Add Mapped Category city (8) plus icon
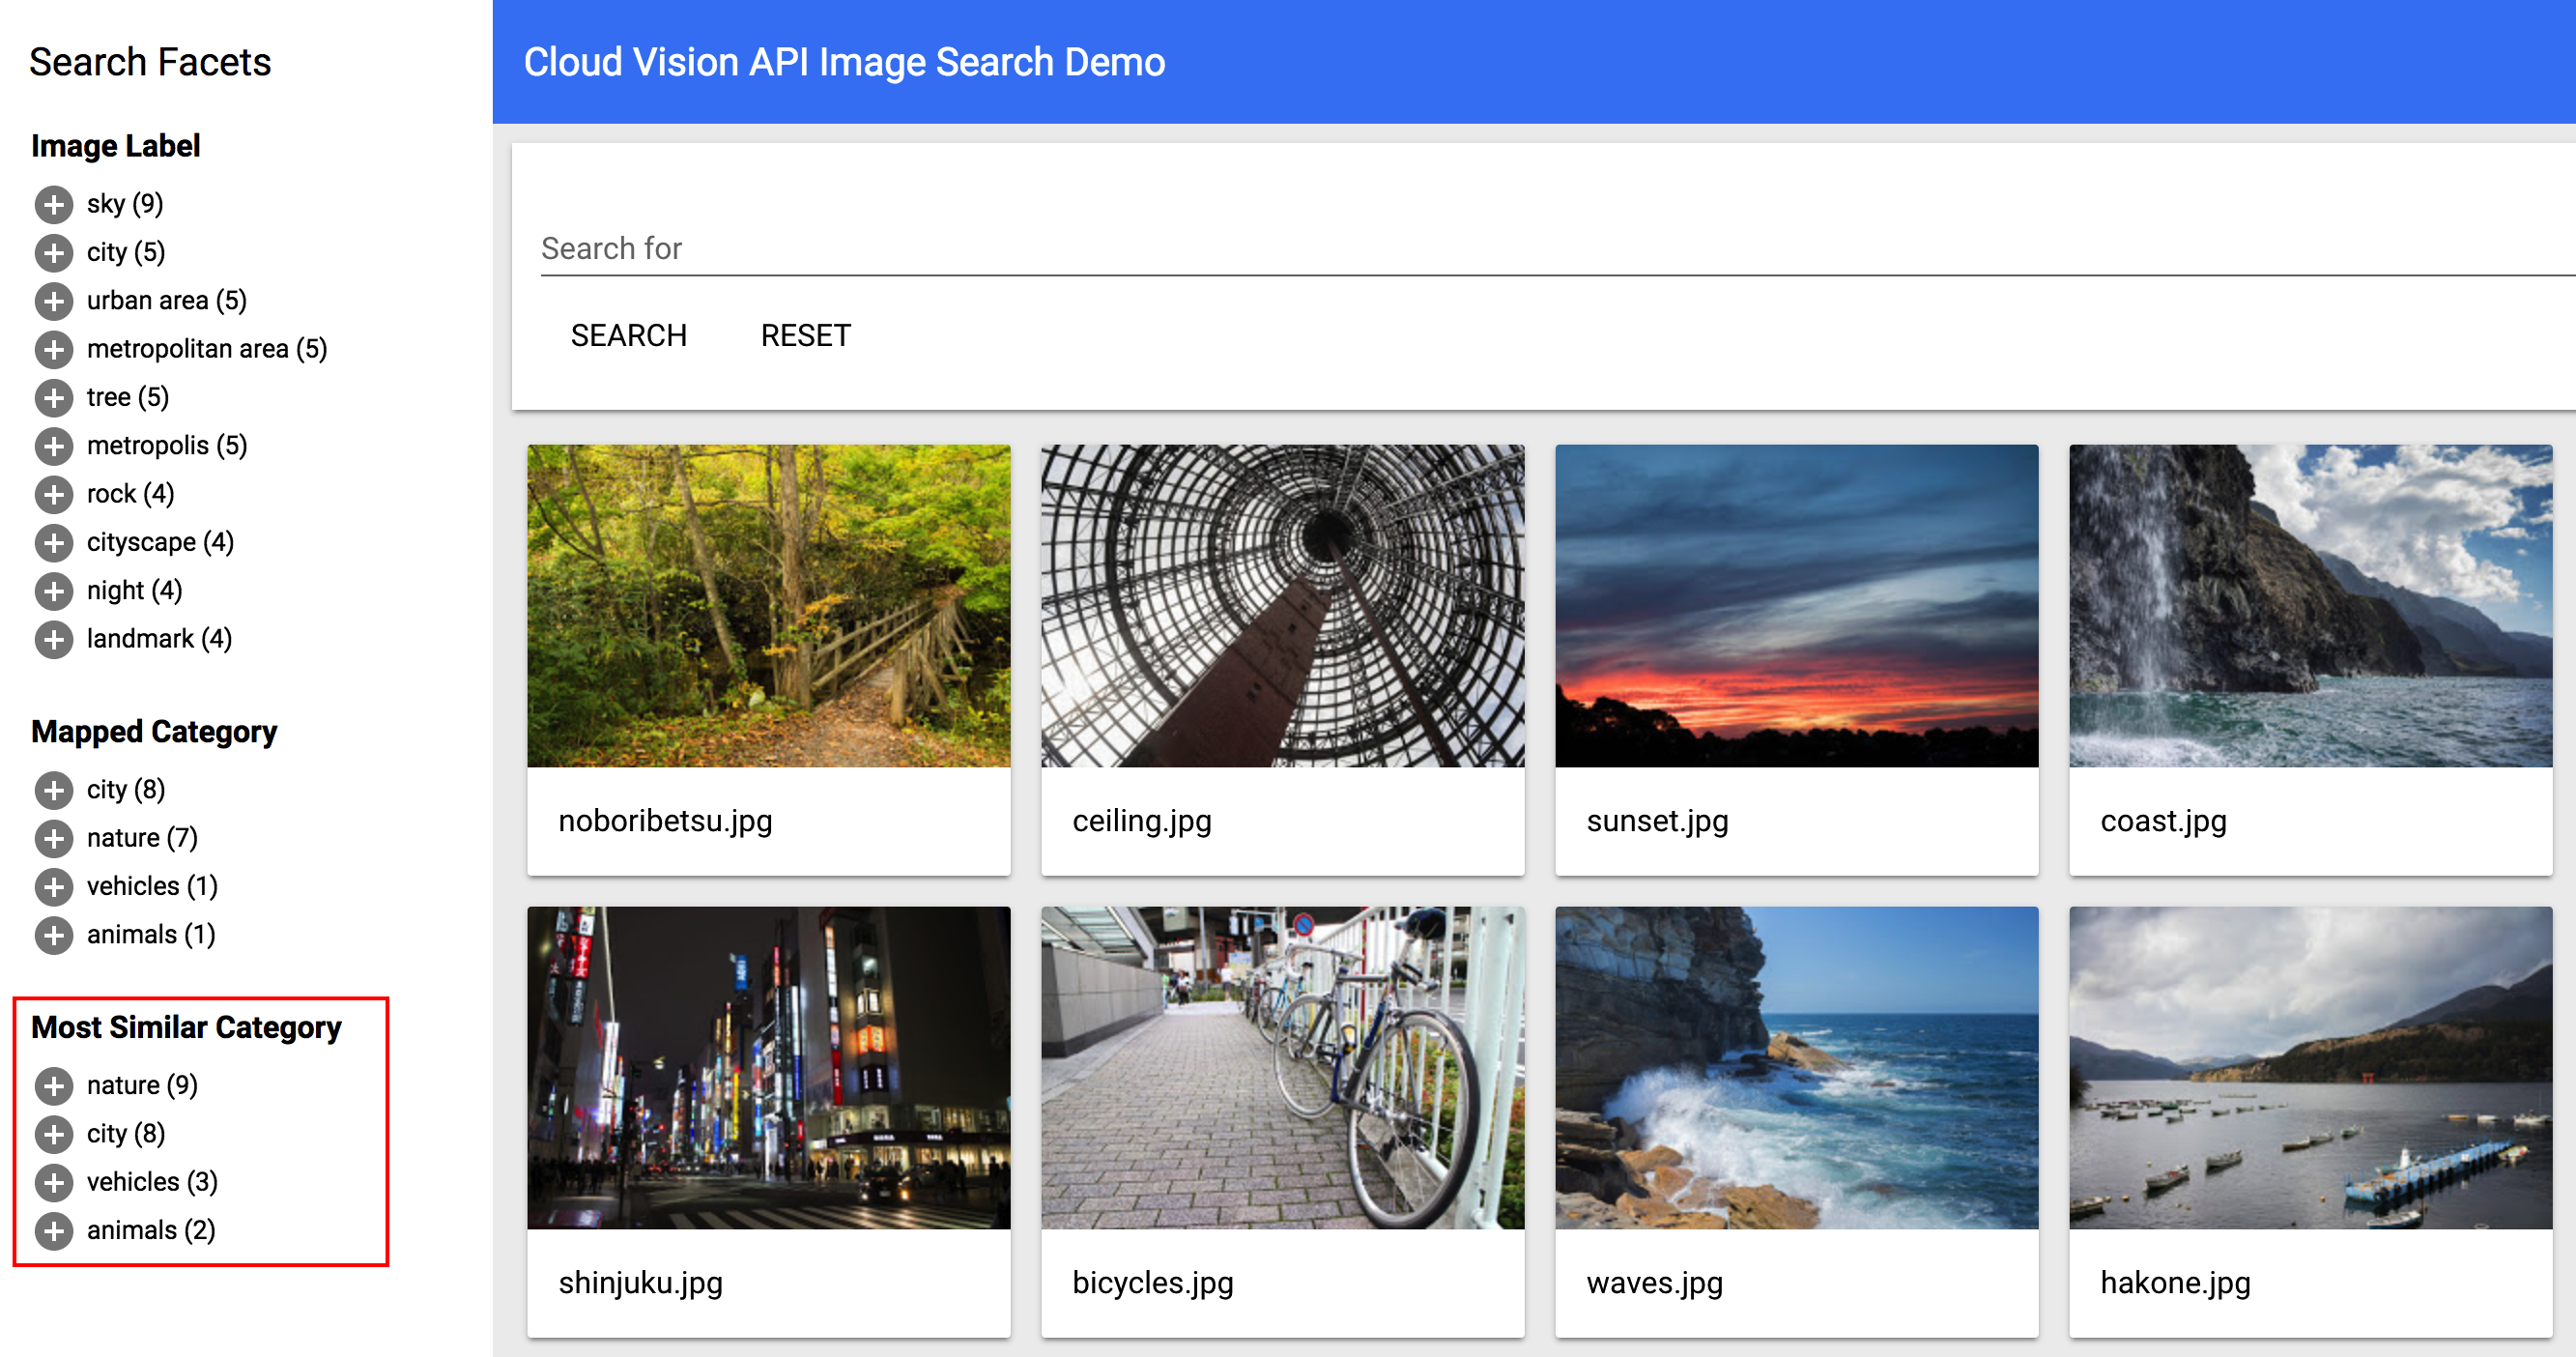 click(x=54, y=790)
